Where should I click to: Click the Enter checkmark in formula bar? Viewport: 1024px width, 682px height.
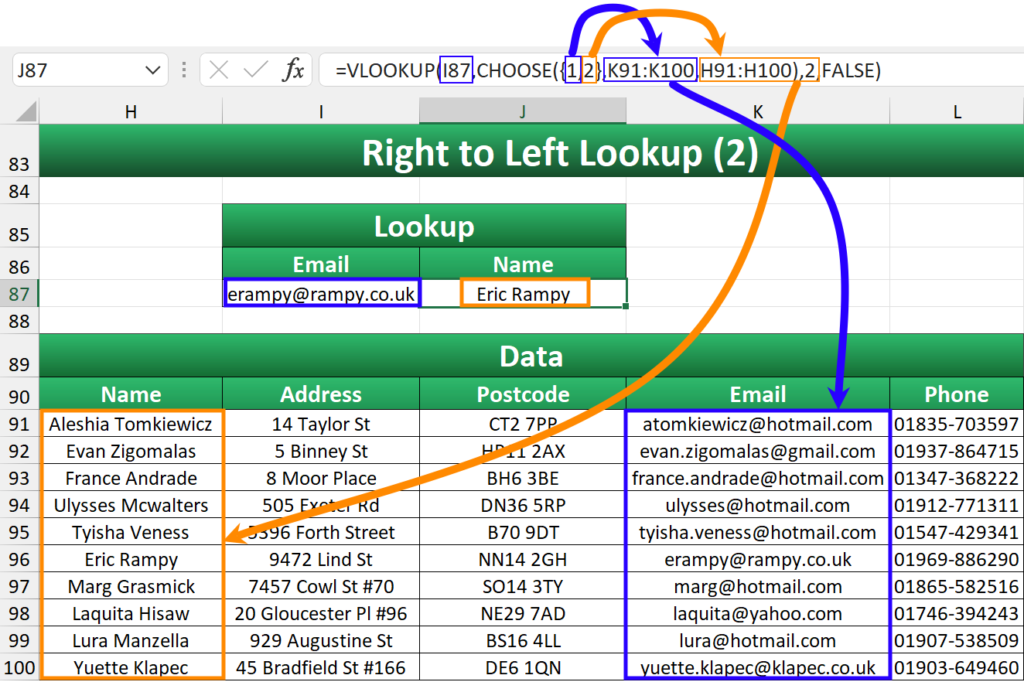click(256, 70)
